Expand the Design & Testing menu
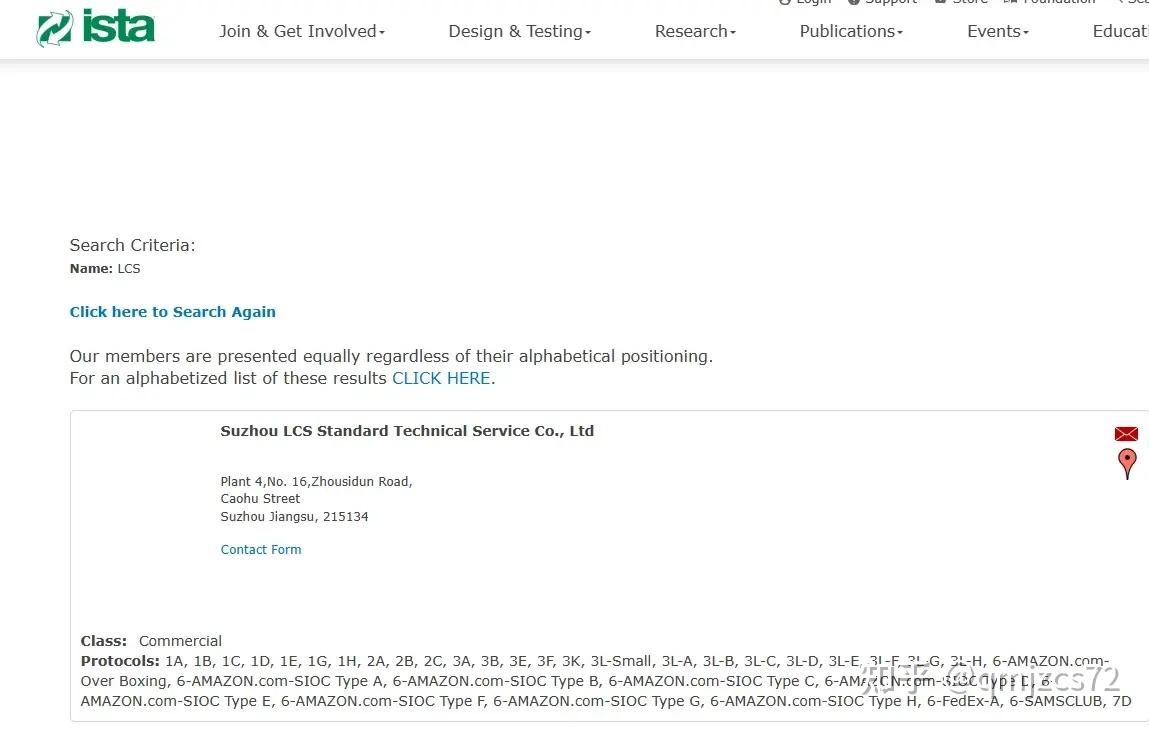The height and width of the screenshot is (730, 1149). click(x=519, y=31)
